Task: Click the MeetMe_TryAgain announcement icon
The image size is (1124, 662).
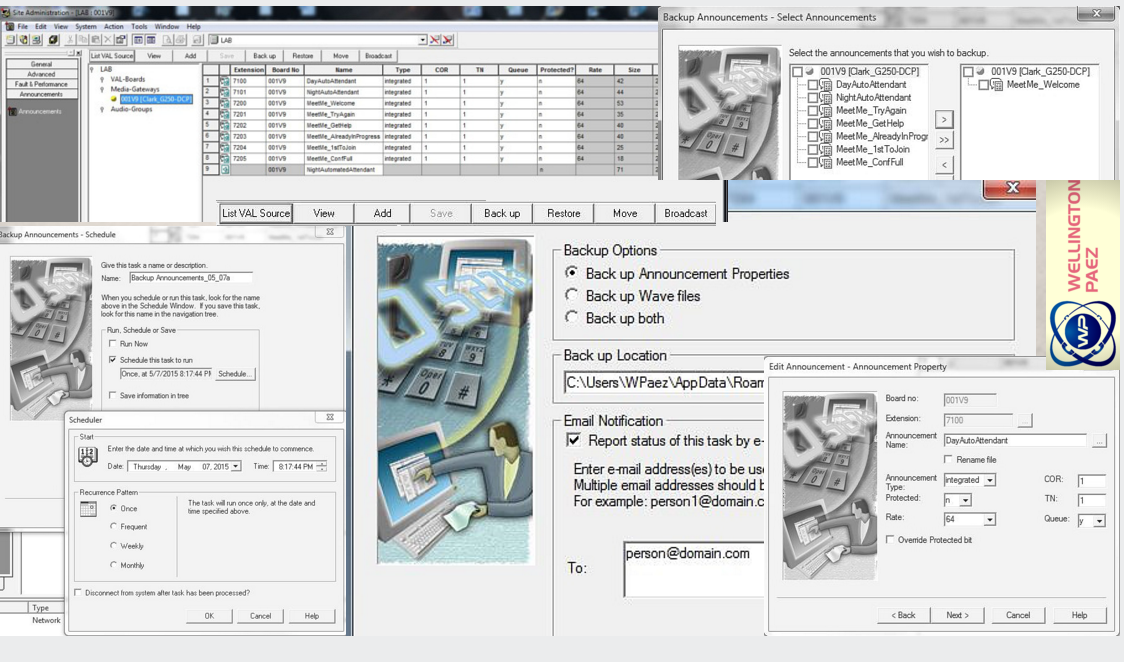Action: click(x=826, y=110)
